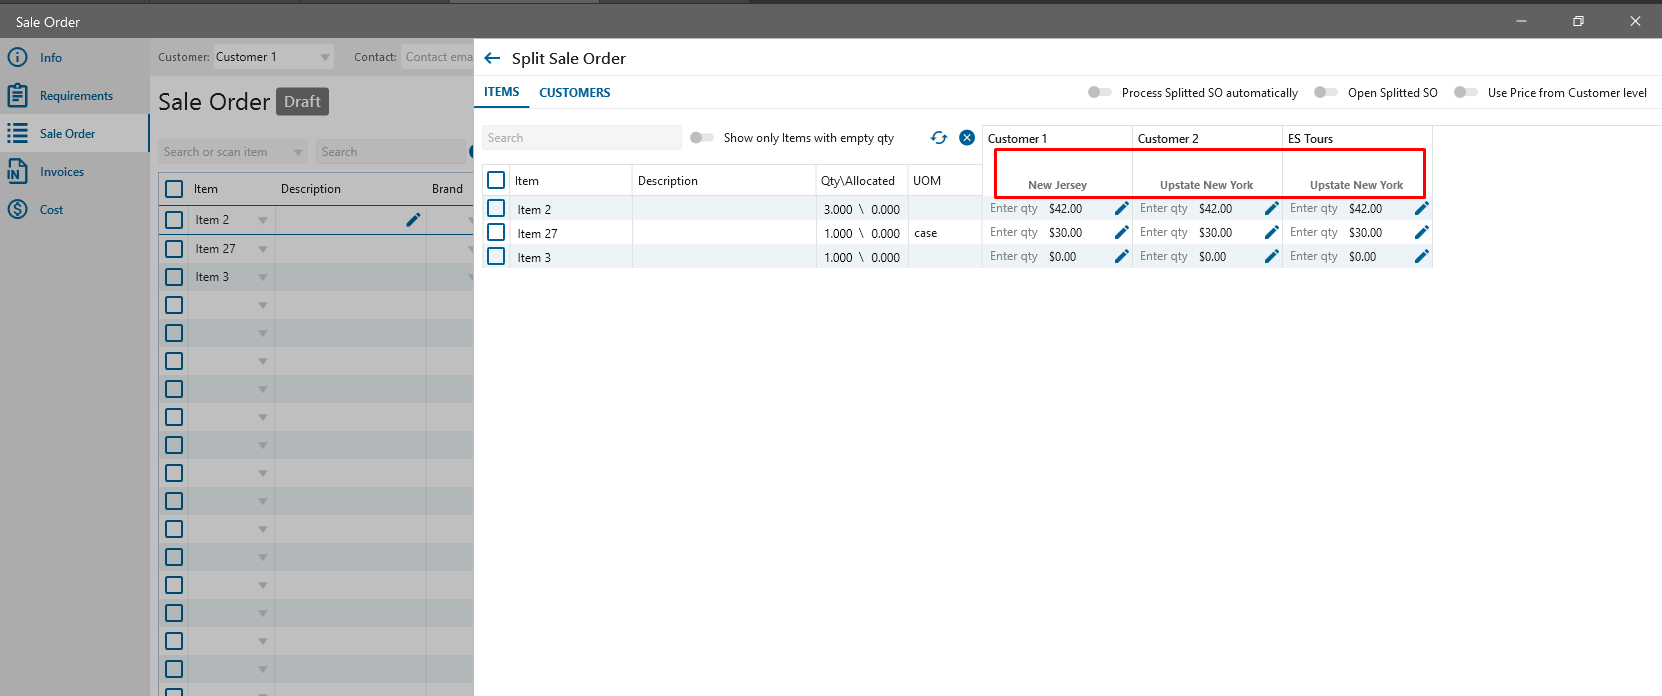The height and width of the screenshot is (696, 1662).
Task: Open the Item 2 dropdown arrow
Action: pyautogui.click(x=263, y=220)
